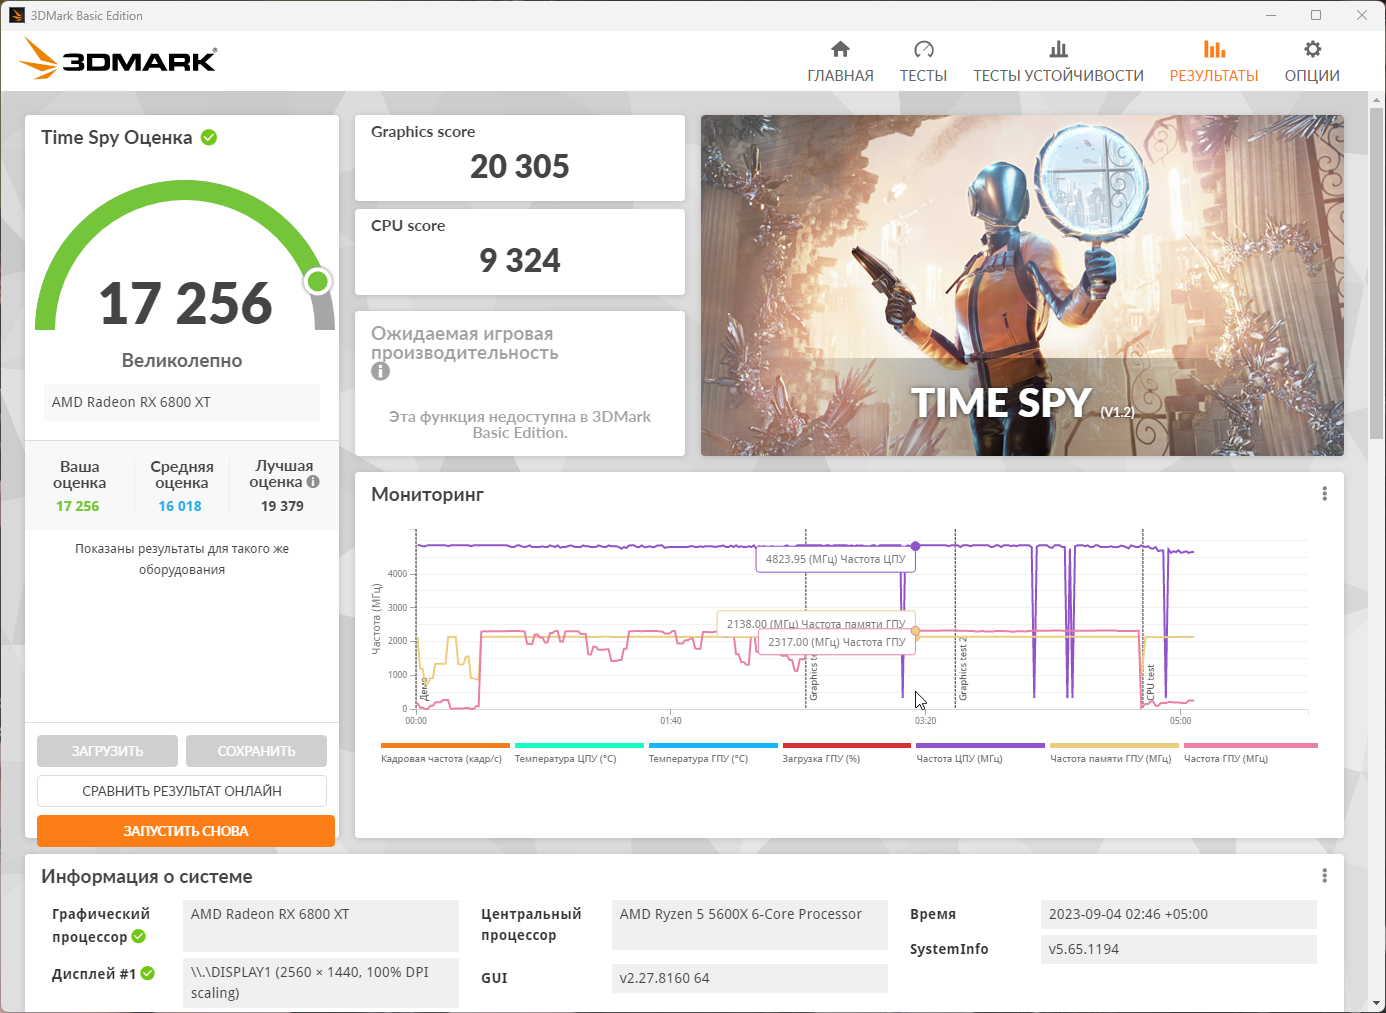Open the ГЛАВНАЯ home icon
Screen dimensions: 1386x1013
point(840,49)
